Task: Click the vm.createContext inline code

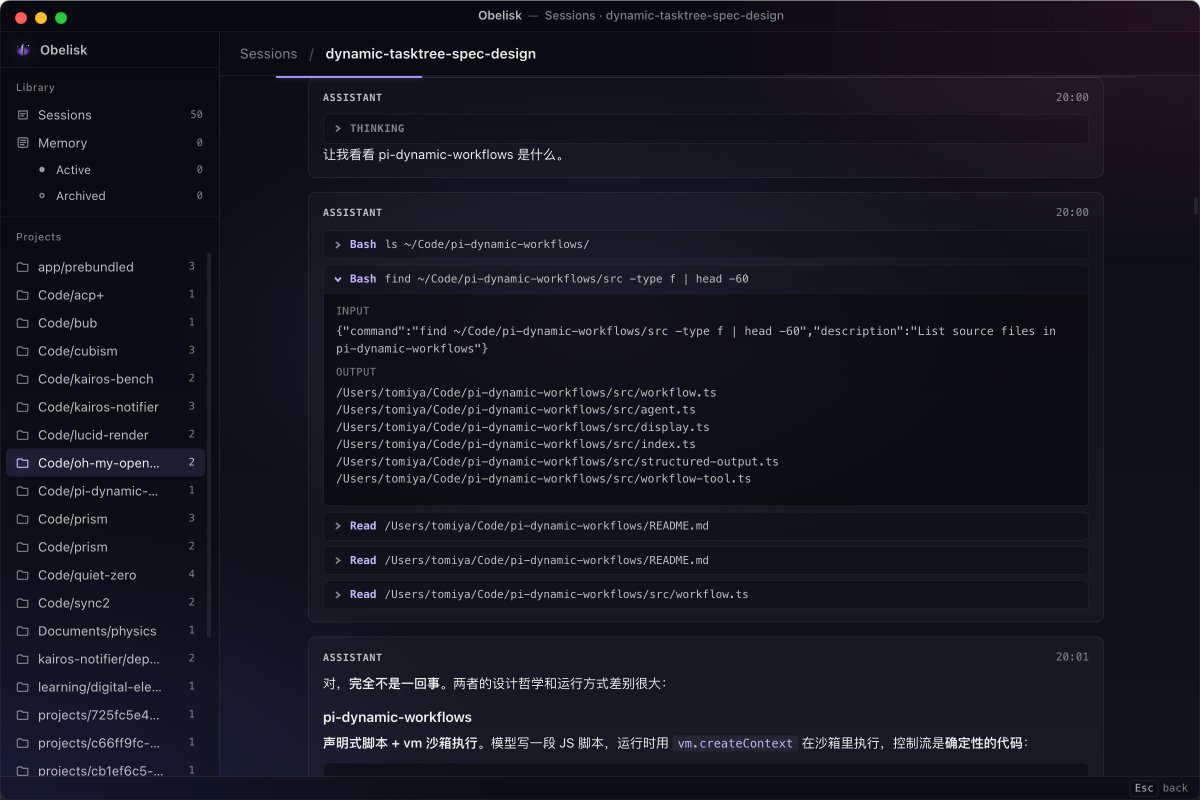Action: [735, 743]
